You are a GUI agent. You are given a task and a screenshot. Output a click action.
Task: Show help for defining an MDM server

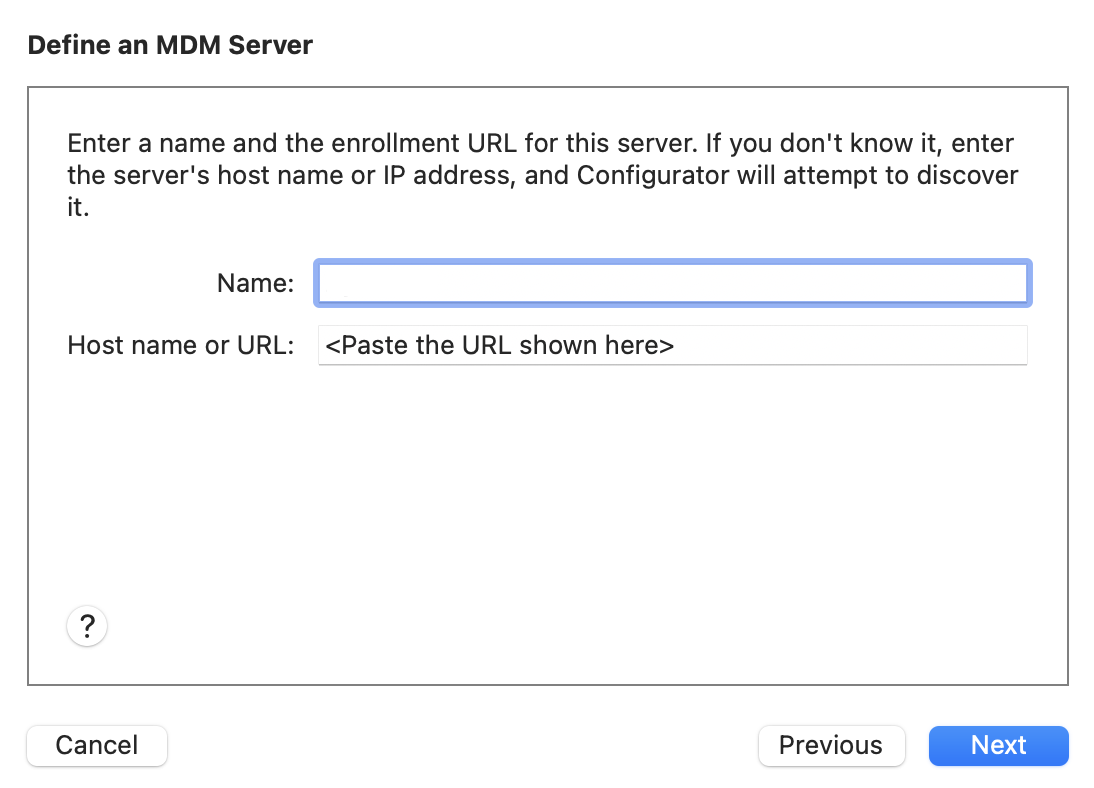87,627
